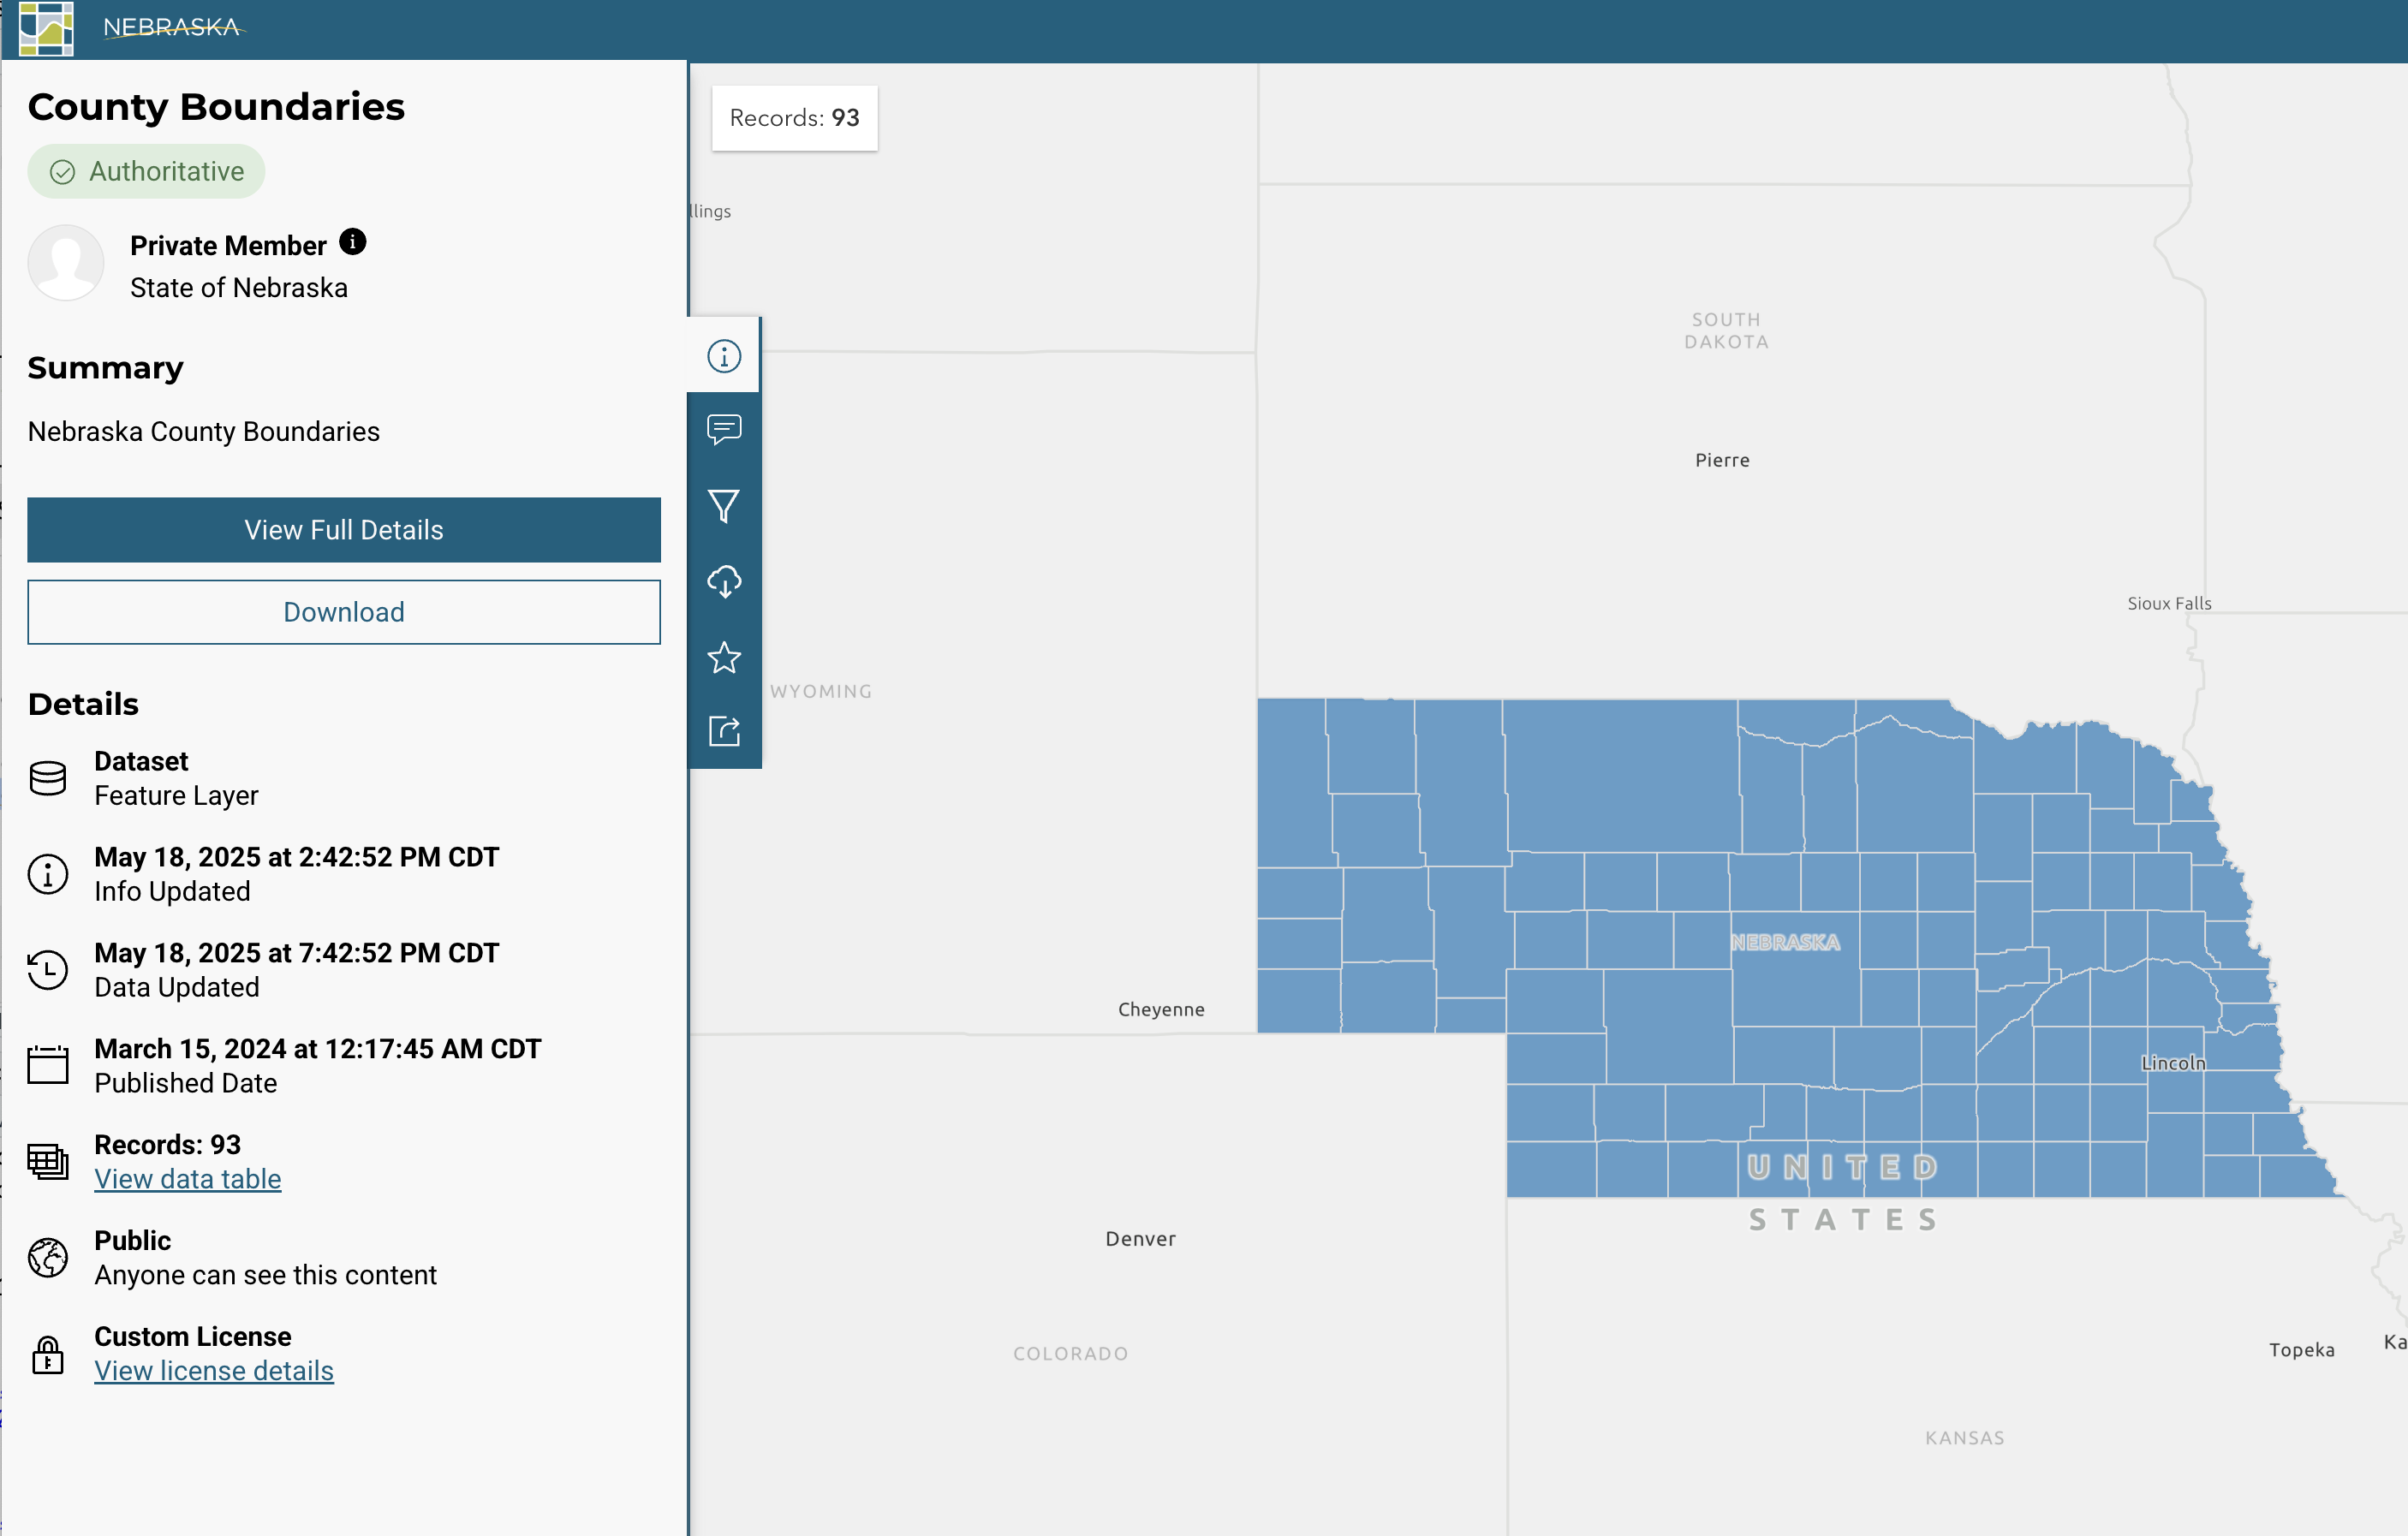
Task: Click the Records: 93 box on map
Action: click(x=794, y=118)
